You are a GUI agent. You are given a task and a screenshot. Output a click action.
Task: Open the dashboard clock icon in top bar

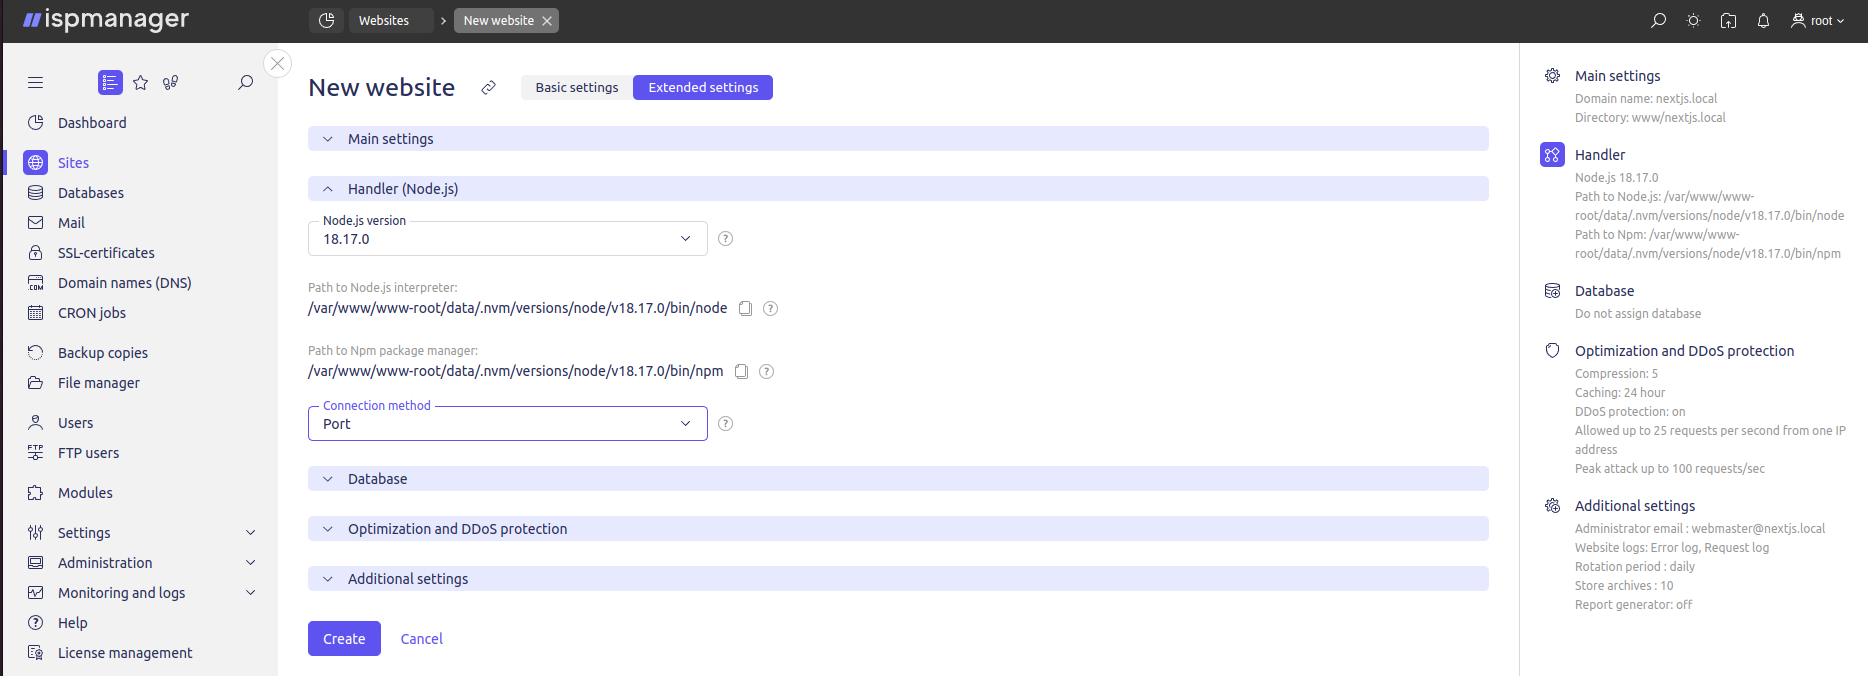click(326, 20)
